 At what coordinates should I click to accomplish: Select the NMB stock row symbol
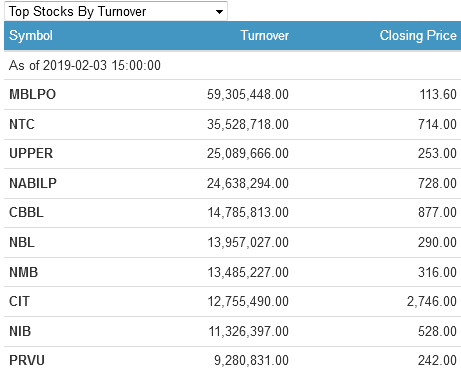coord(23,272)
